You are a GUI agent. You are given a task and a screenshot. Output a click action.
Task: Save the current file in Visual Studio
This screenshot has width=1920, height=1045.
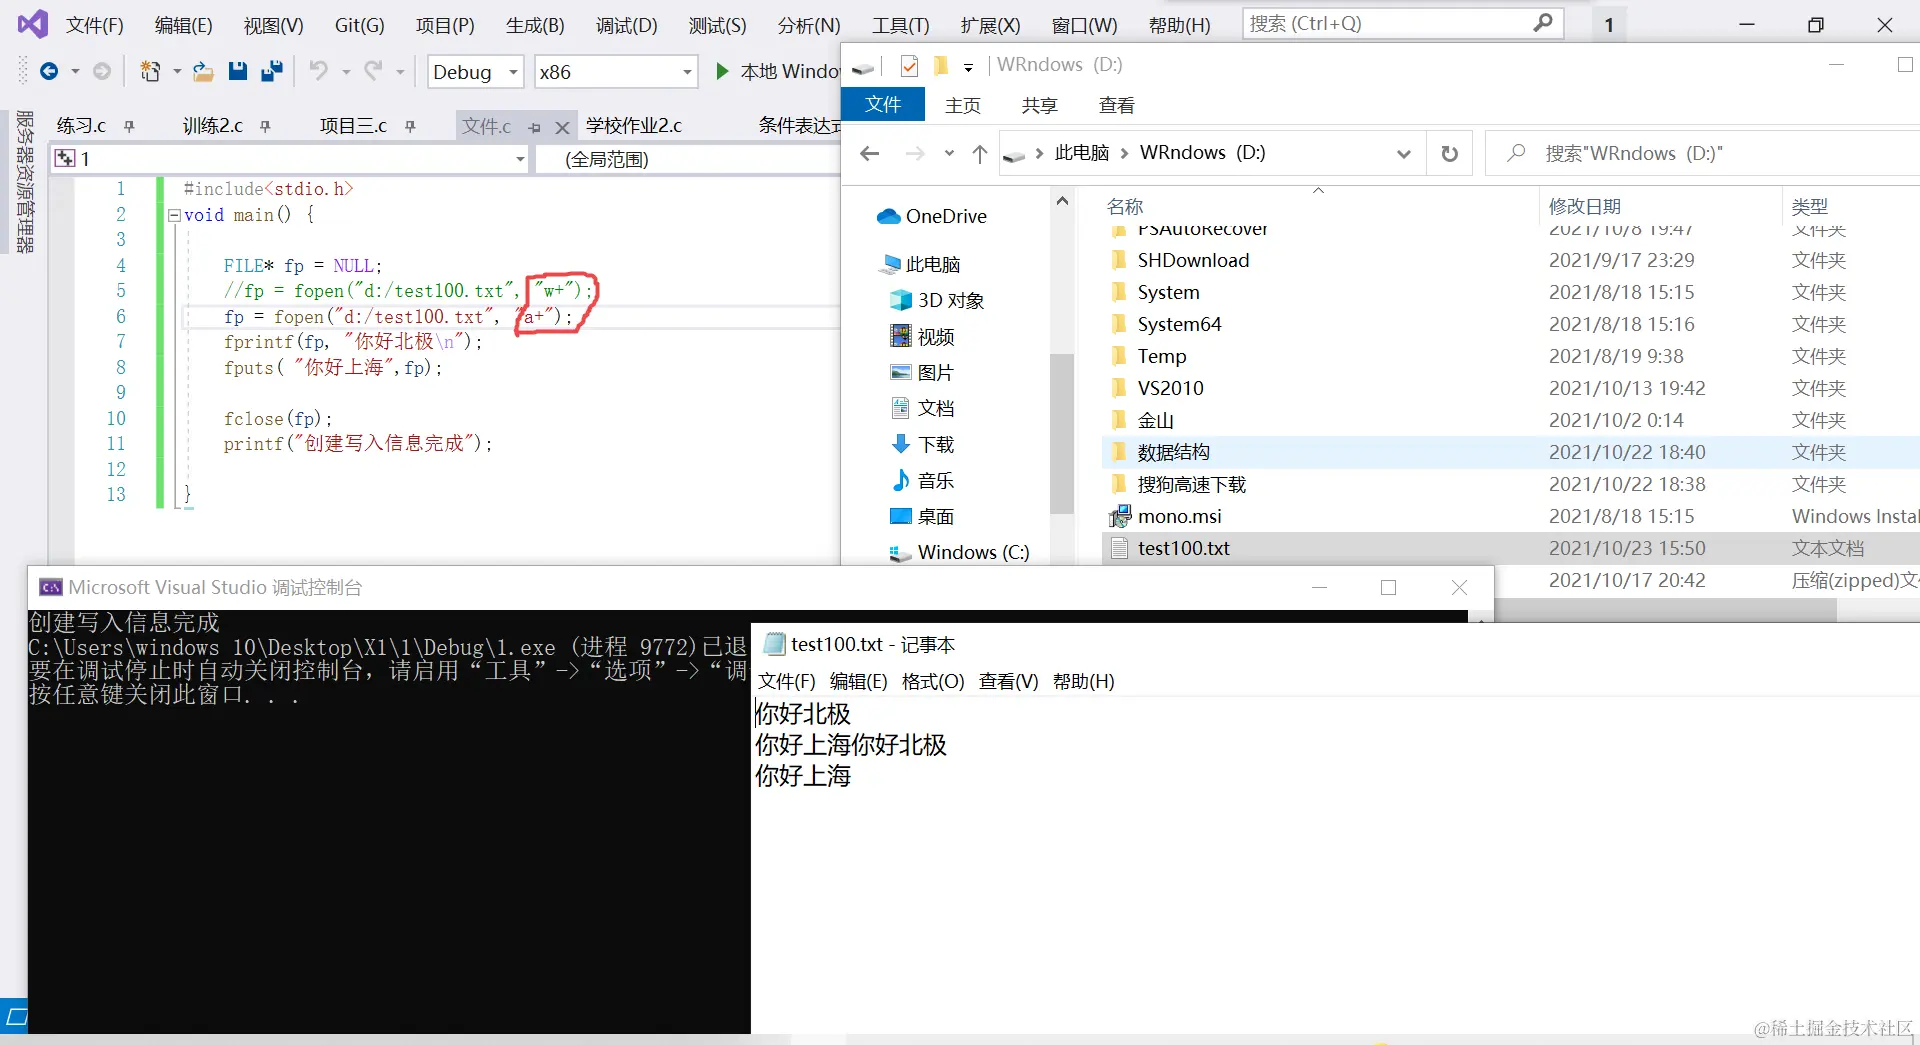click(237, 71)
